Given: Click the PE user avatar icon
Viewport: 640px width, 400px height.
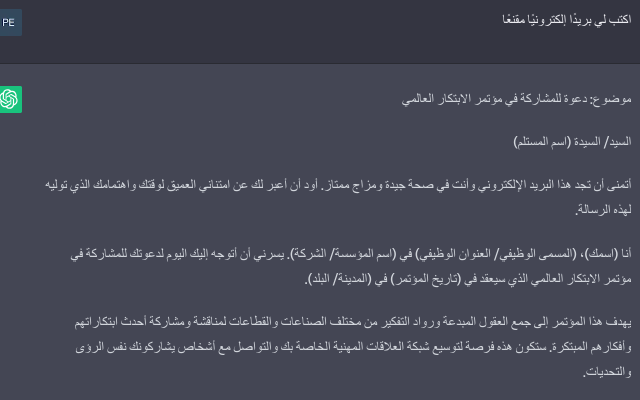Looking at the screenshot, I should 10,22.
